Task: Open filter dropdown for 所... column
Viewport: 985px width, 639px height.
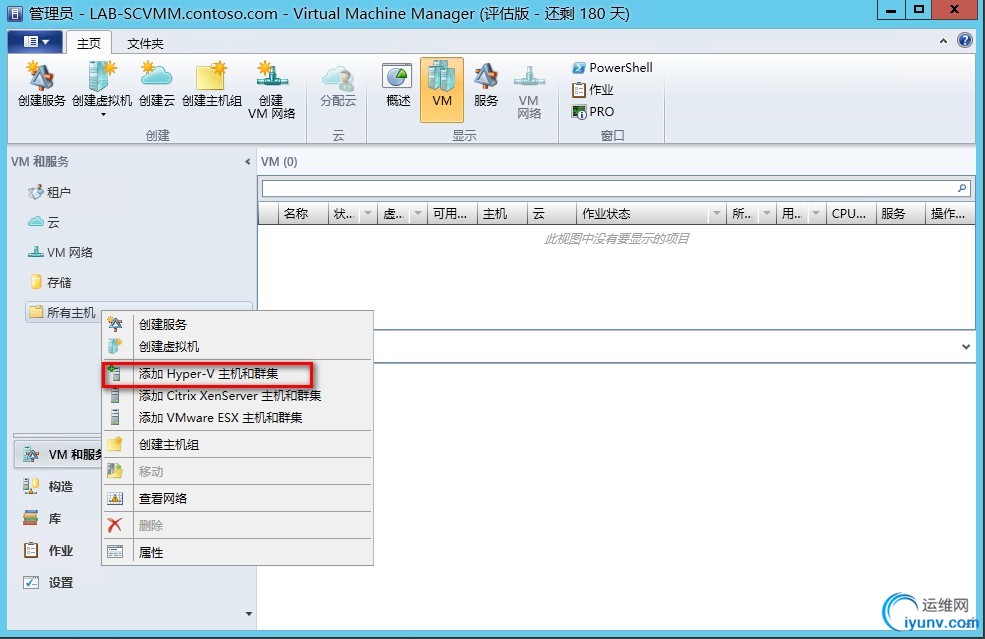Action: (767, 214)
